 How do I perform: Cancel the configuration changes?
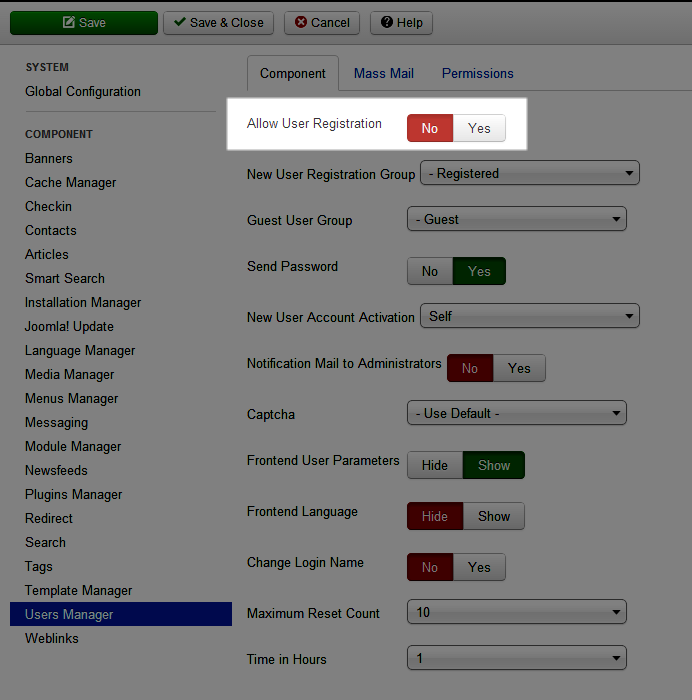point(321,22)
